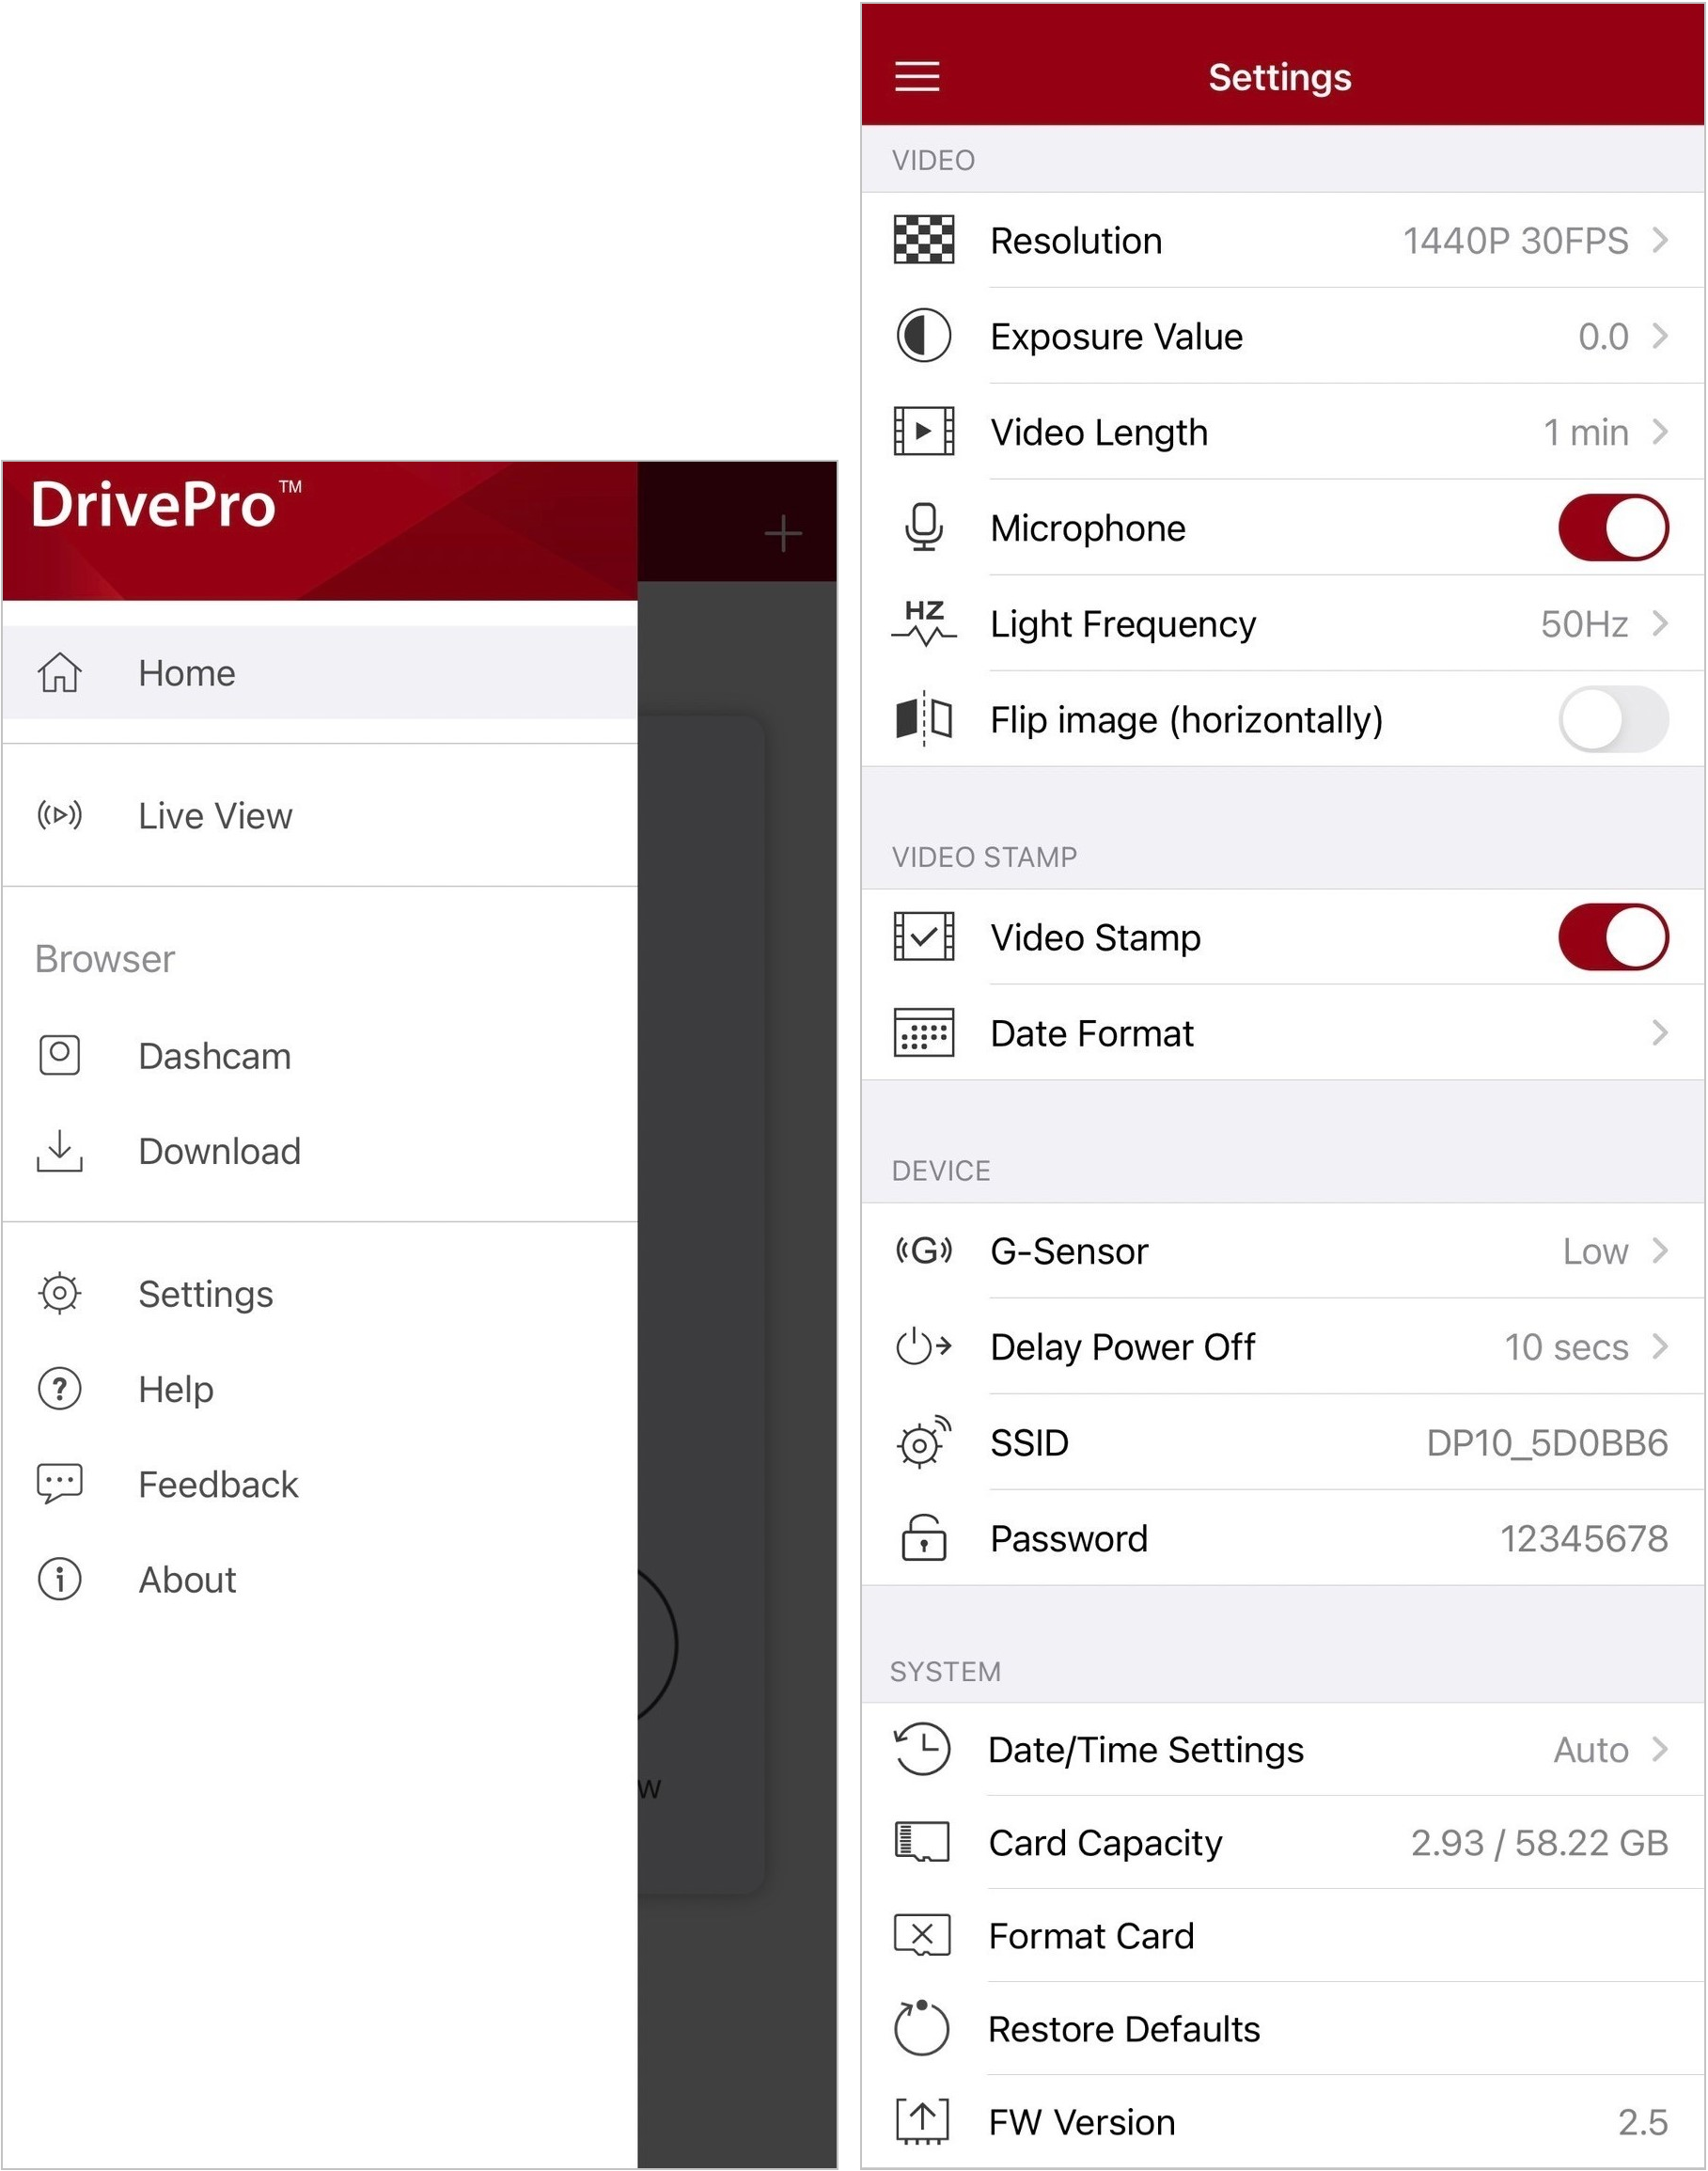Open the hamburger menu in Settings header

coord(916,77)
